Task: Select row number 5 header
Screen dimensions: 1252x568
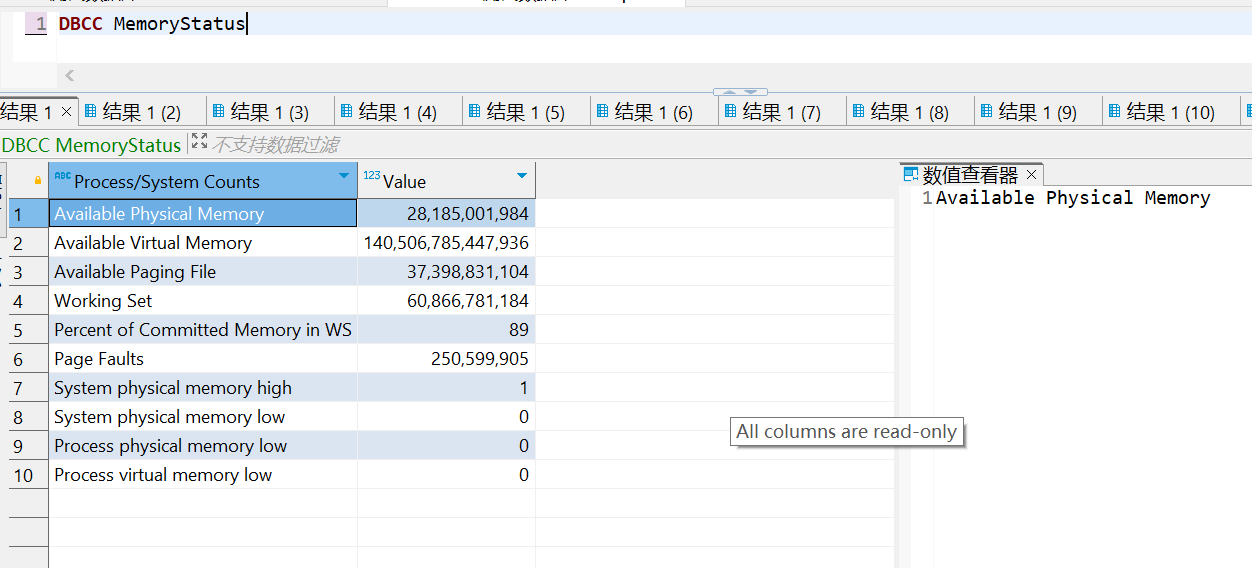Action: [x=18, y=330]
